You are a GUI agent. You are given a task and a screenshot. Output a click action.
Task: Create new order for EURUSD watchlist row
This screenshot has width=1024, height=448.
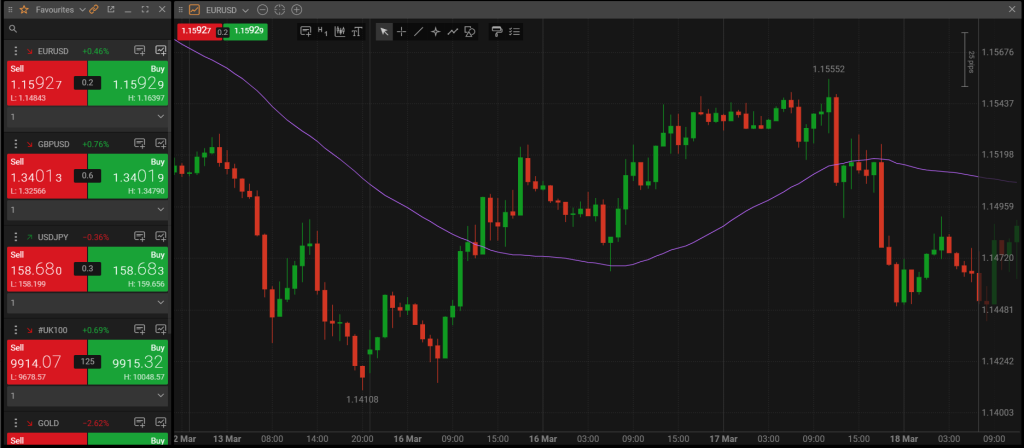[x=139, y=51]
